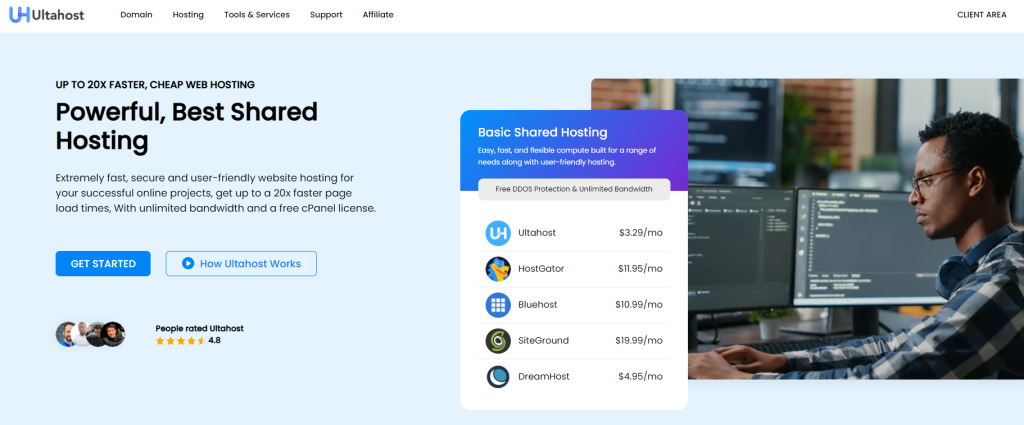Click 'UP TO 20X FASTER, CHEAP WEB HOSTING' tagline
Viewport: 1024px width, 425px height.
[155, 85]
